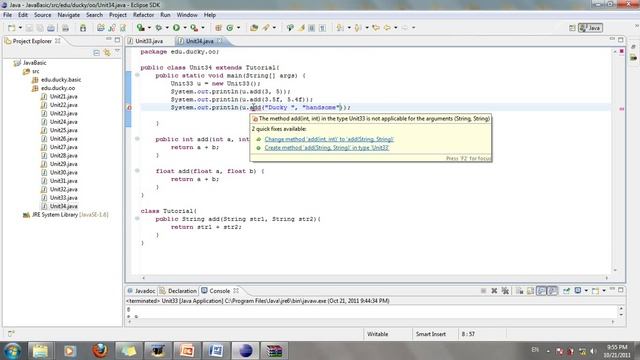Click the editor horizontal scrollbar
Viewport: 640px width, 360px height.
tap(375, 278)
